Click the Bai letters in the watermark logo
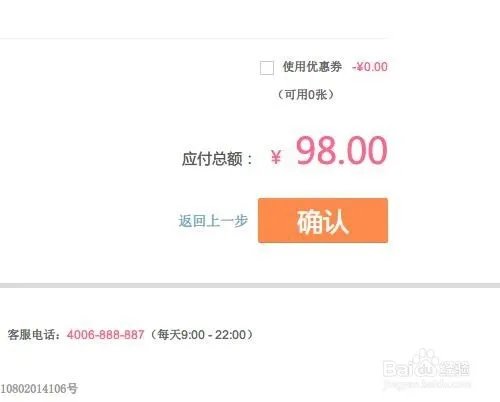The image size is (500, 402). [398, 369]
